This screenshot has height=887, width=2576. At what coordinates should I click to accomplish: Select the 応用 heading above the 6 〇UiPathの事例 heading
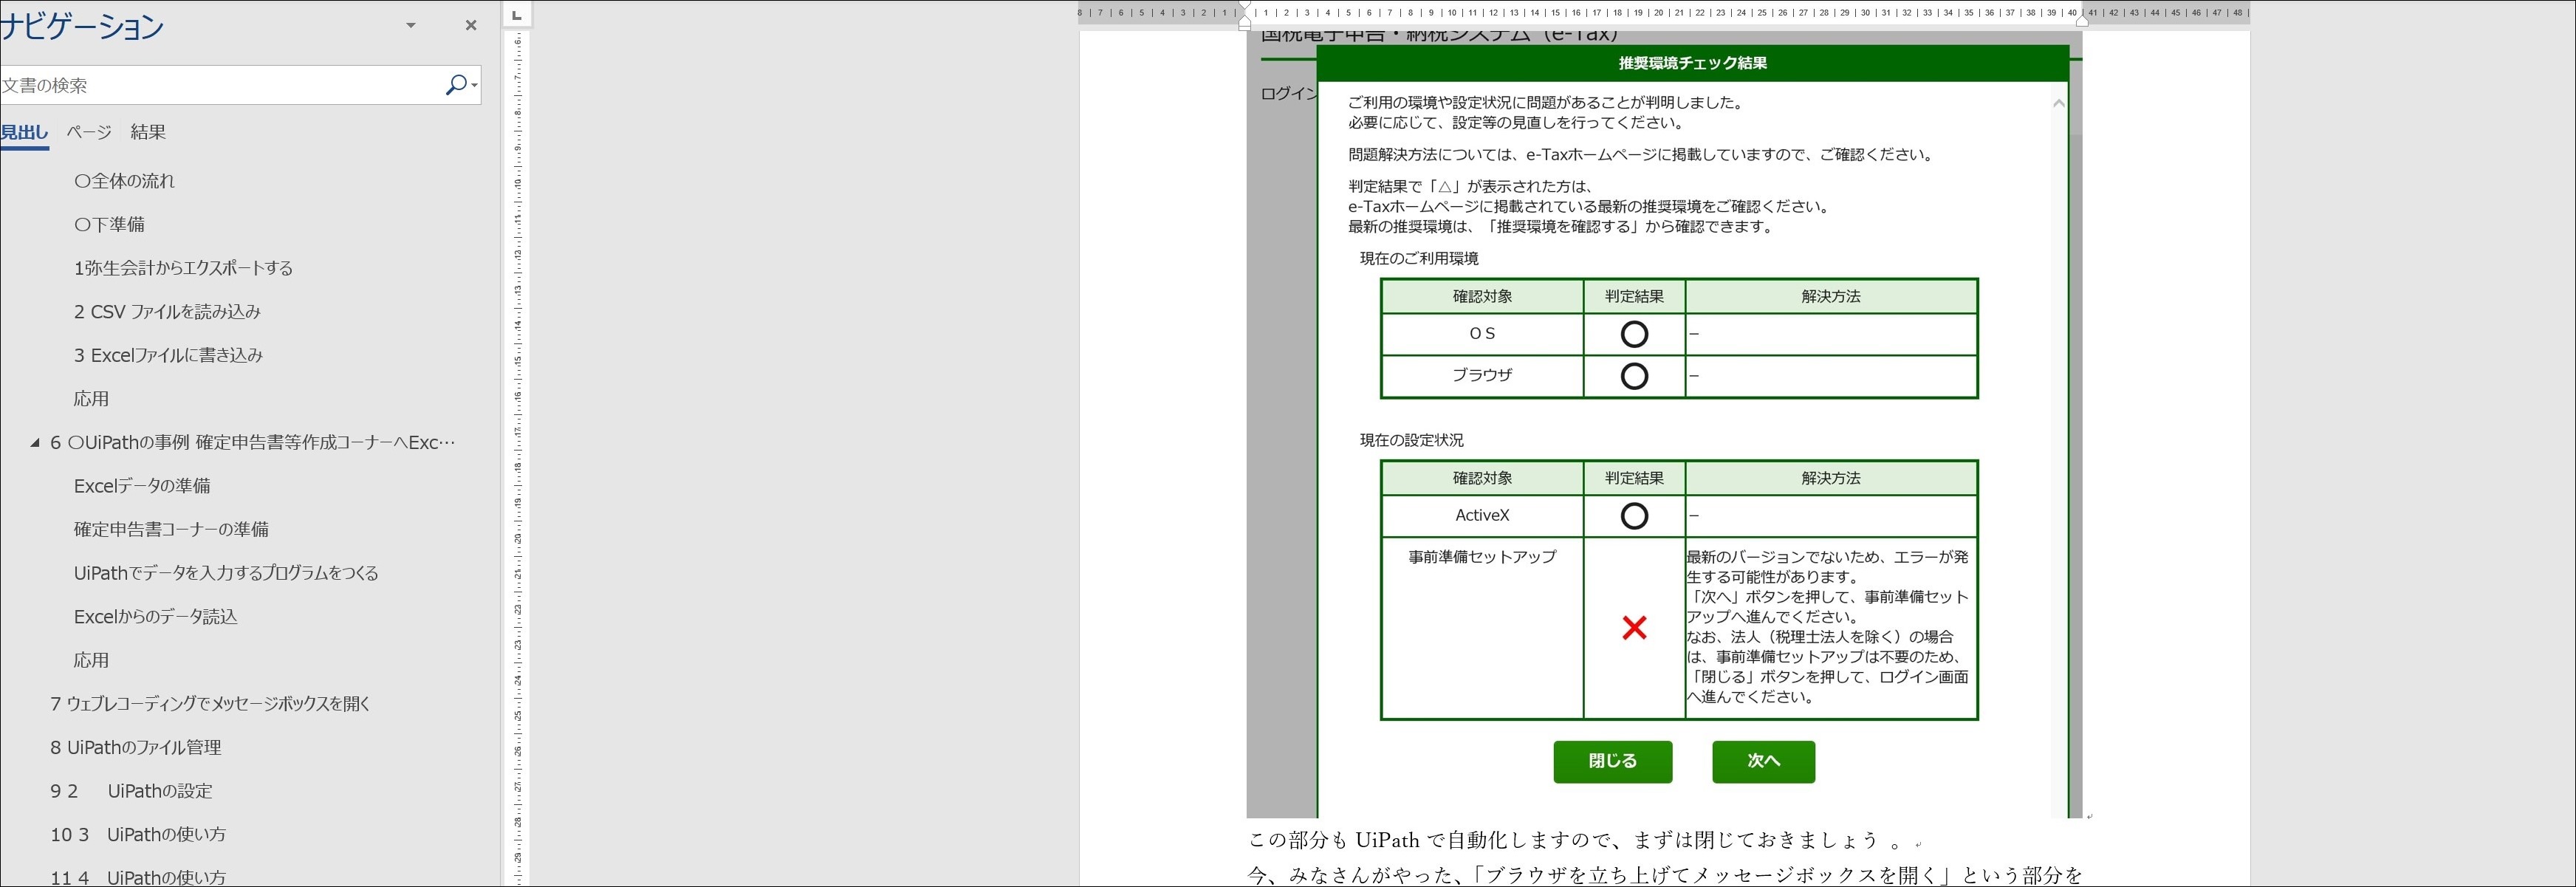[x=91, y=399]
